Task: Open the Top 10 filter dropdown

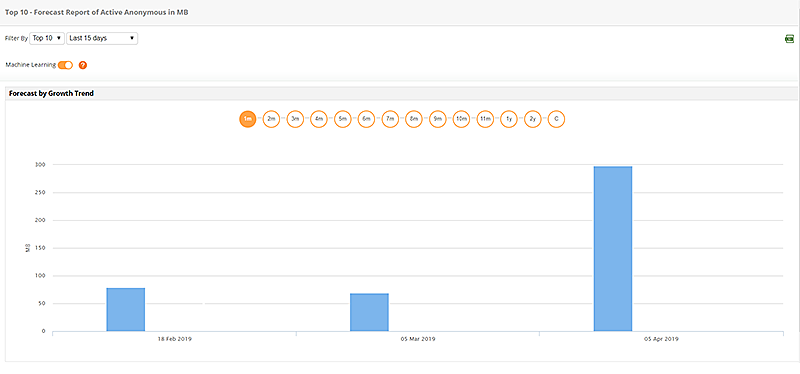Action: [47, 38]
